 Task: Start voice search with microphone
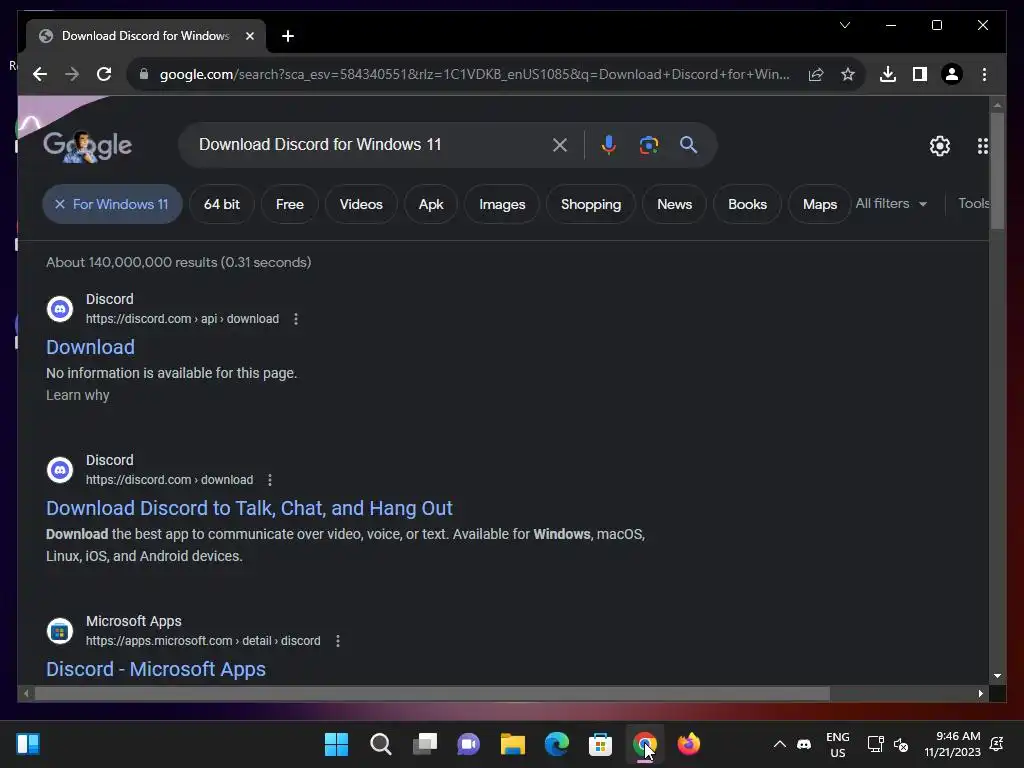tap(609, 145)
